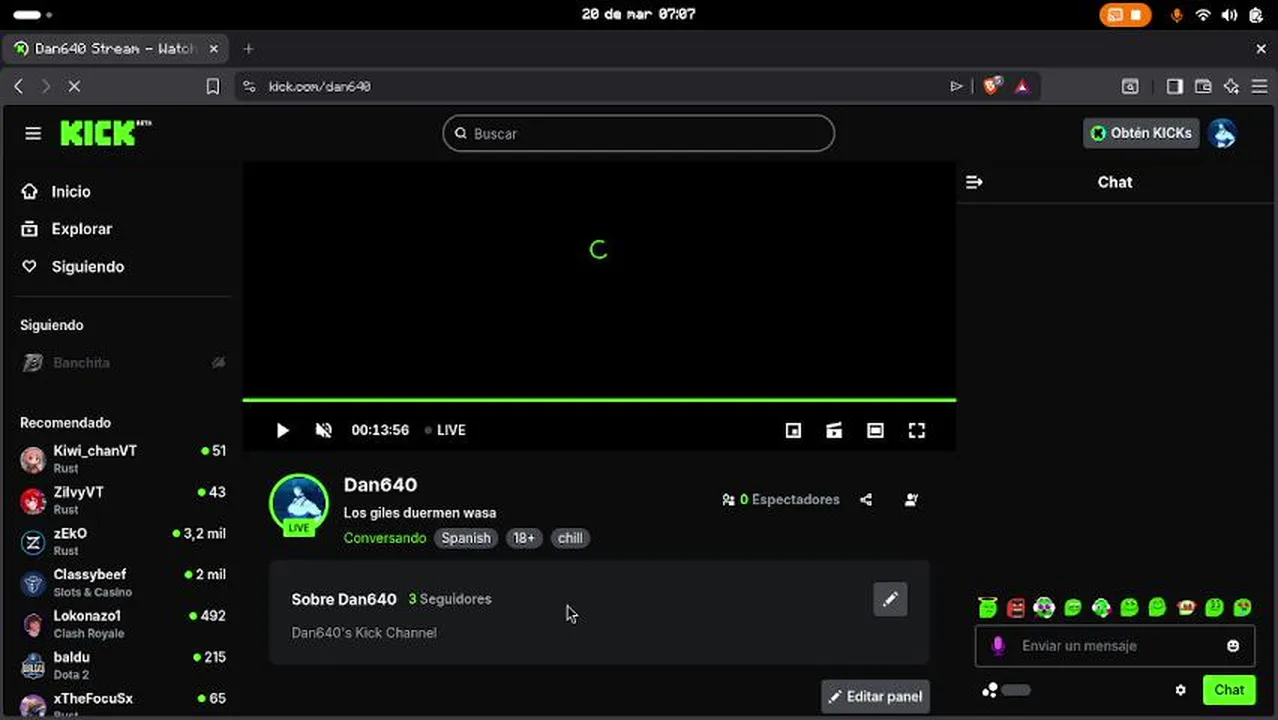Collapse the chat panel icon
The height and width of the screenshot is (720, 1278).
pos(974,182)
